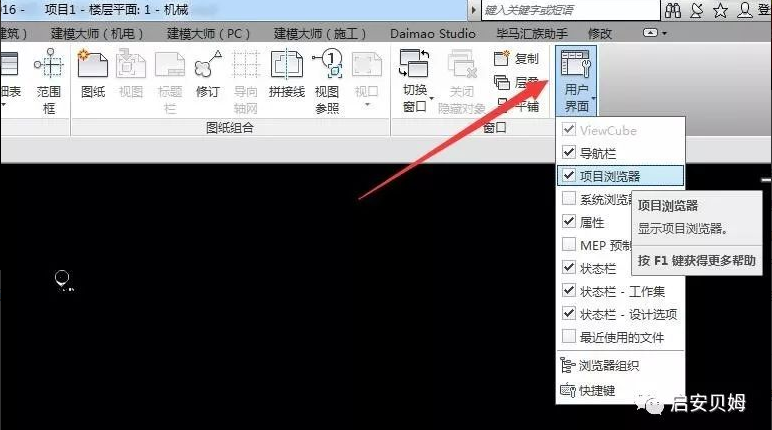Open the User Interface (用户界面) tool
Image resolution: width=772 pixels, height=430 pixels.
(x=576, y=81)
